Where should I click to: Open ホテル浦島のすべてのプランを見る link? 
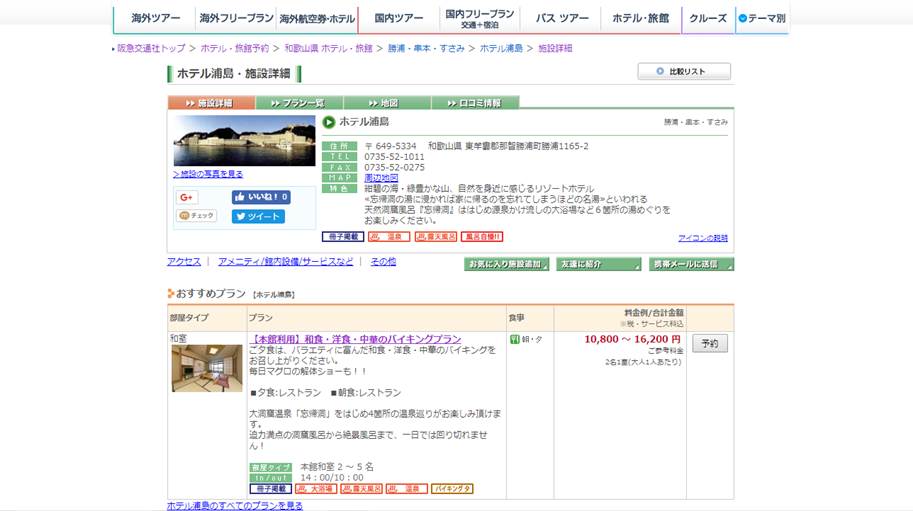235,506
